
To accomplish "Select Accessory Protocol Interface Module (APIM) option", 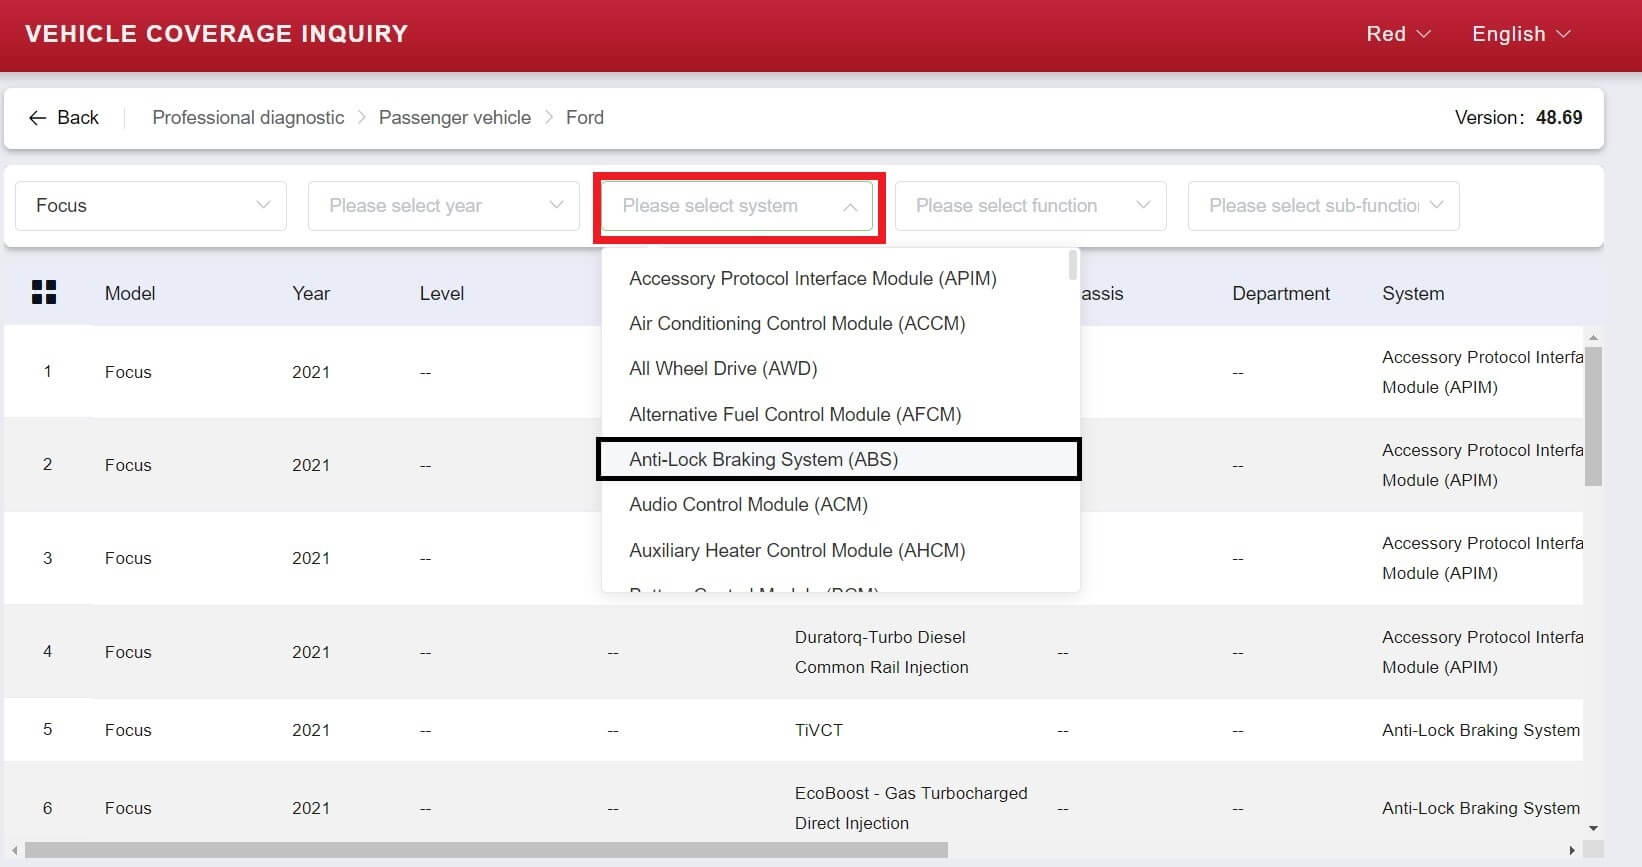I will [812, 279].
